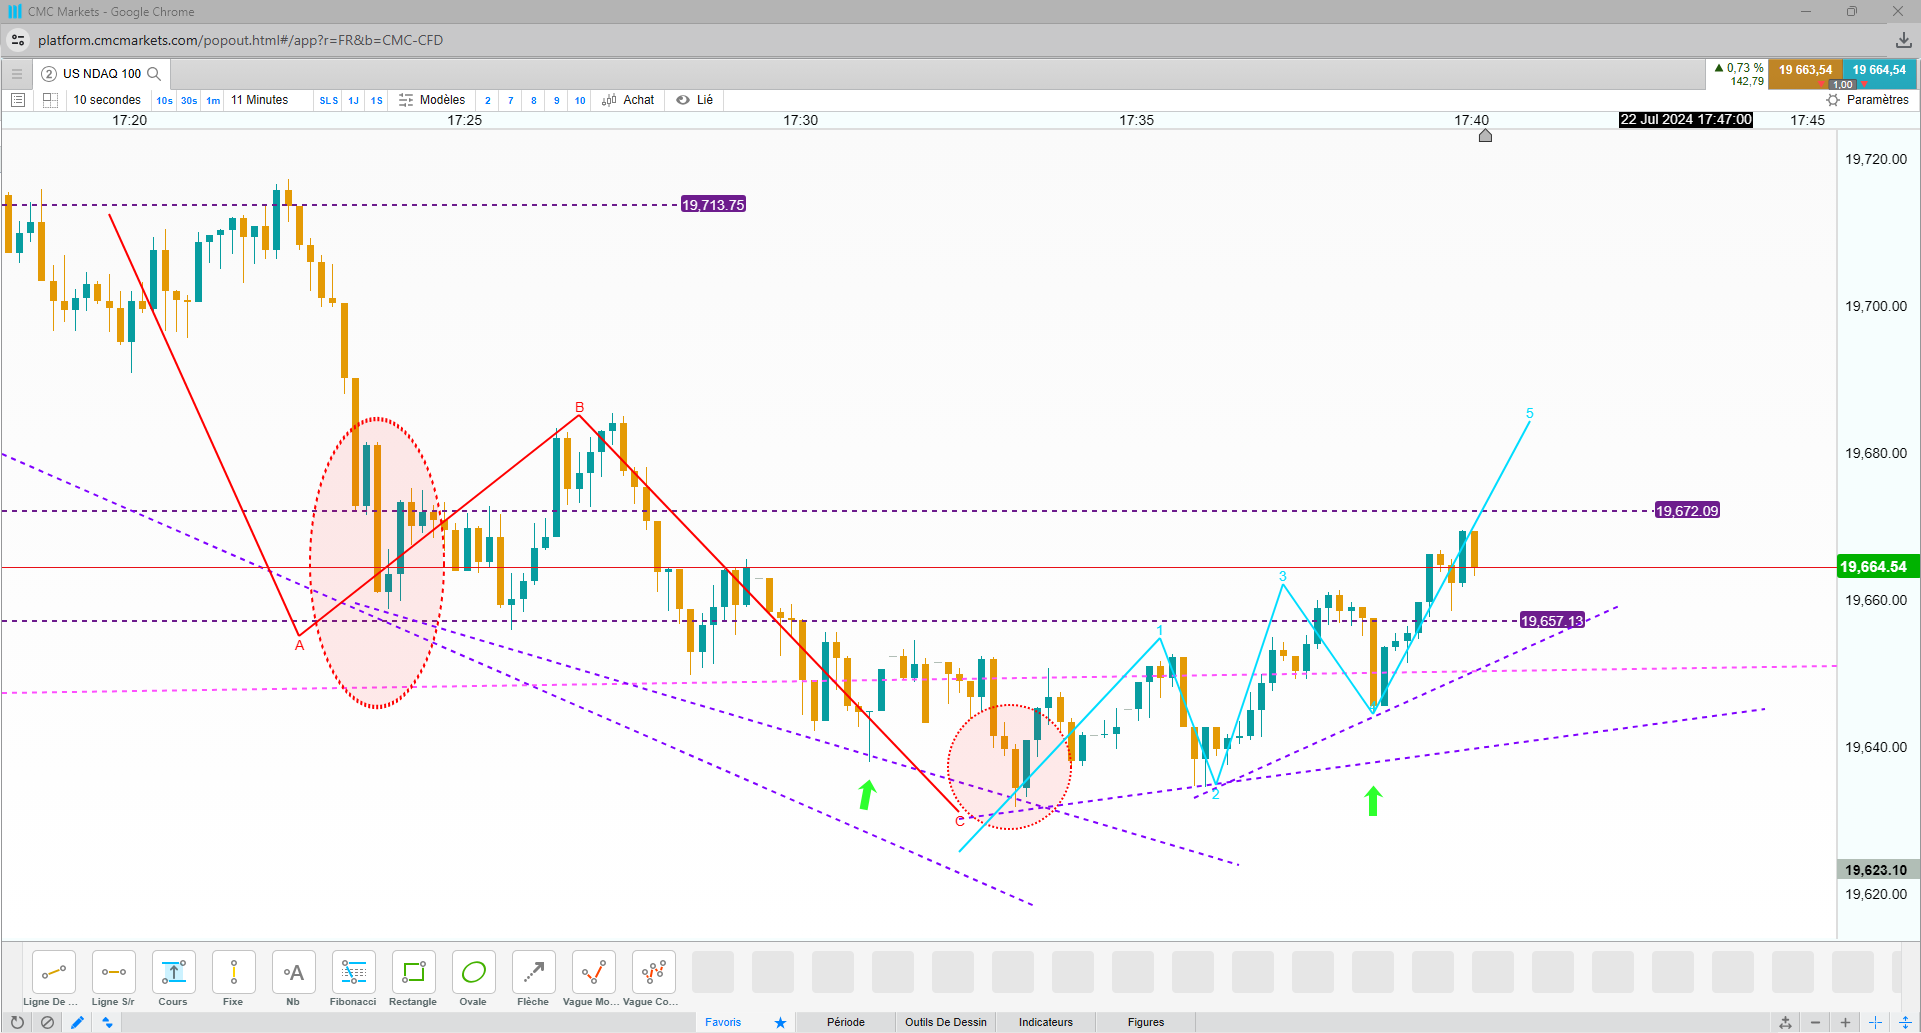Zoom out with the minus button
The width and height of the screenshot is (1921, 1033).
point(1815,1022)
